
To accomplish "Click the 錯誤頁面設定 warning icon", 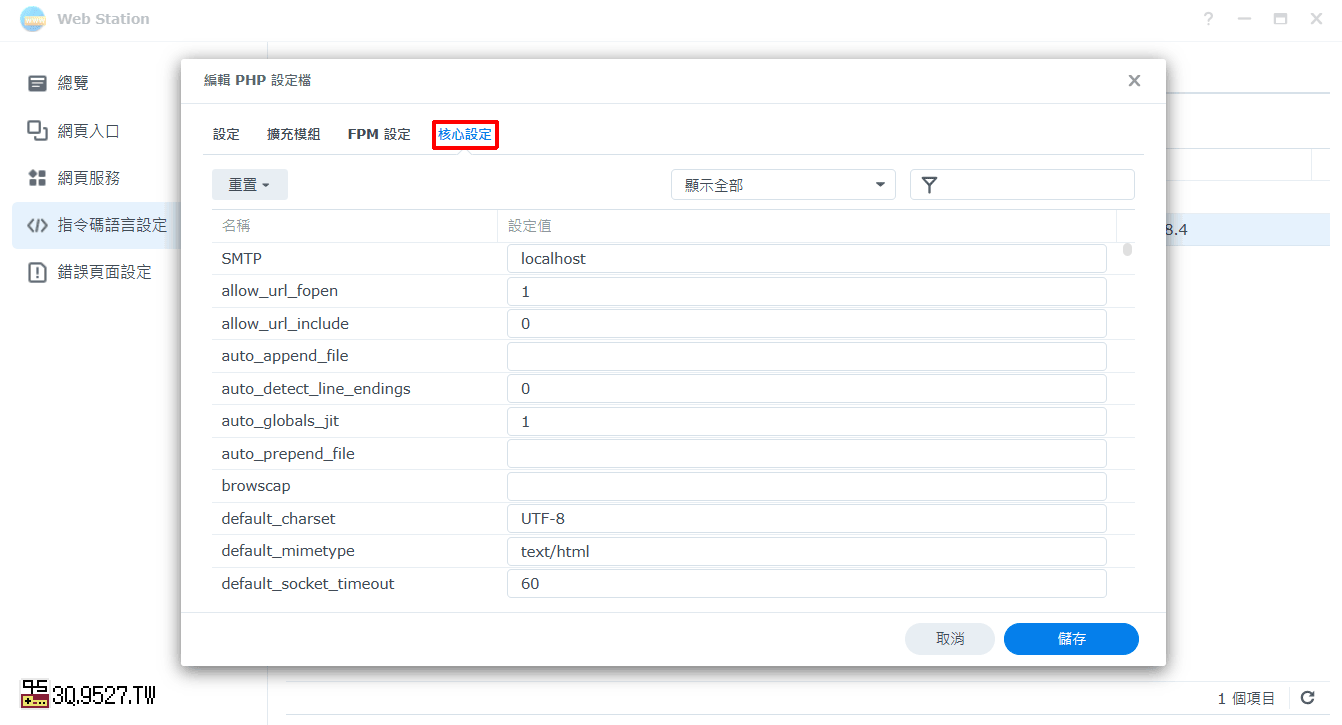I will [x=37, y=272].
